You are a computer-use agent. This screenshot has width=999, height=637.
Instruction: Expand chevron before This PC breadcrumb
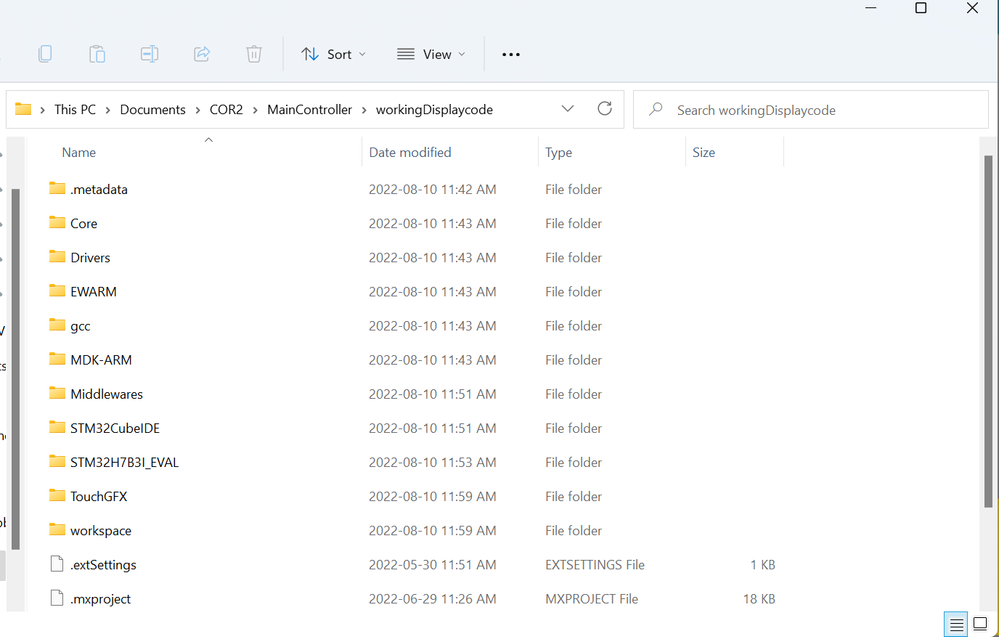click(42, 110)
